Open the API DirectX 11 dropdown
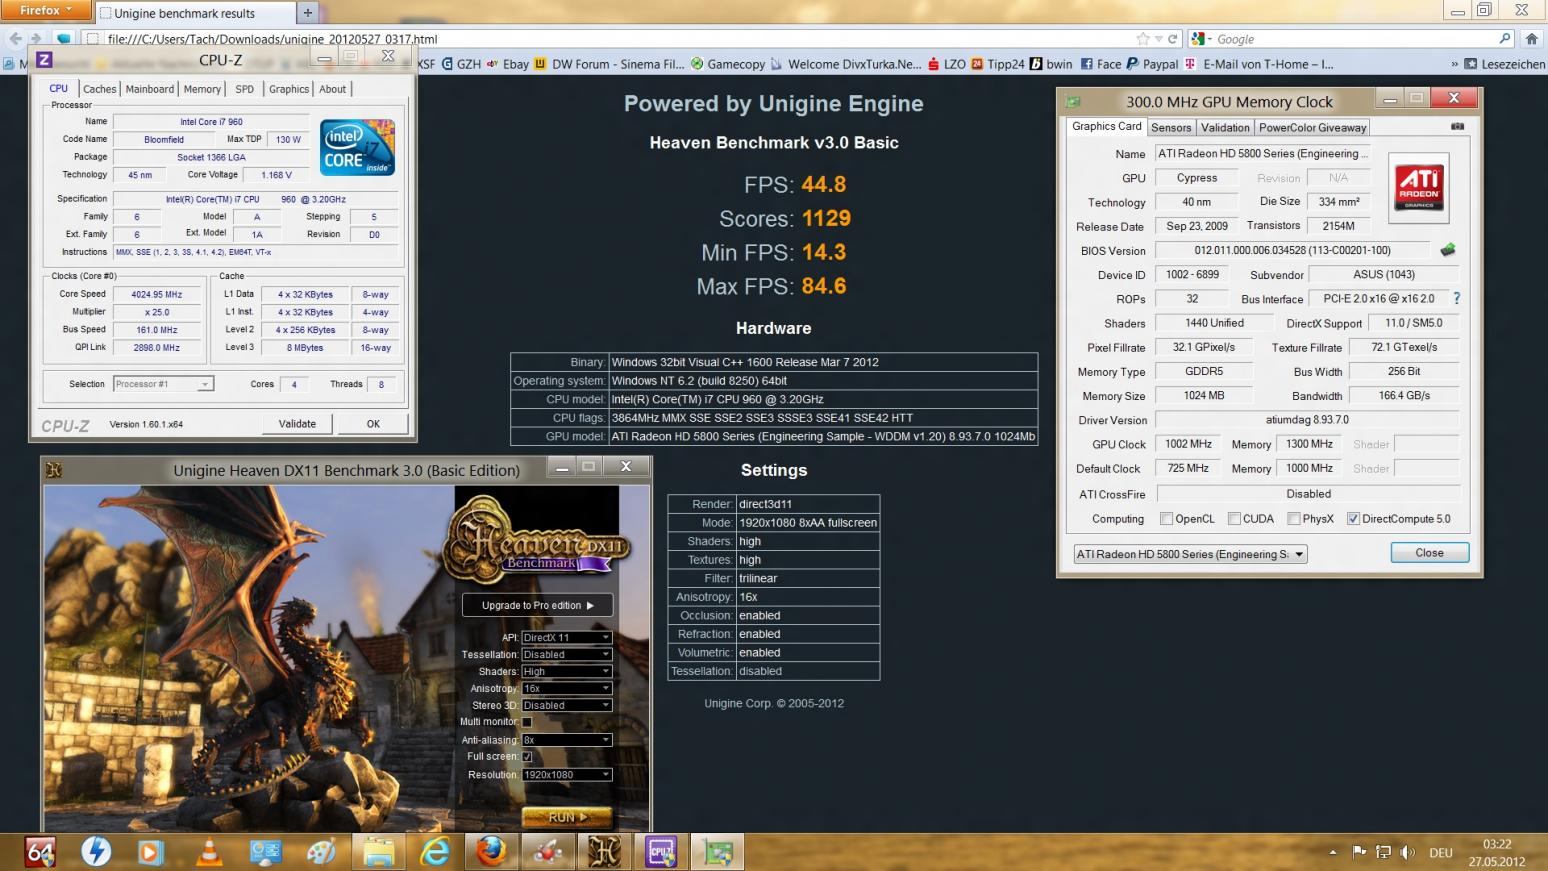Screen dimensions: 1548x871 click(566, 637)
